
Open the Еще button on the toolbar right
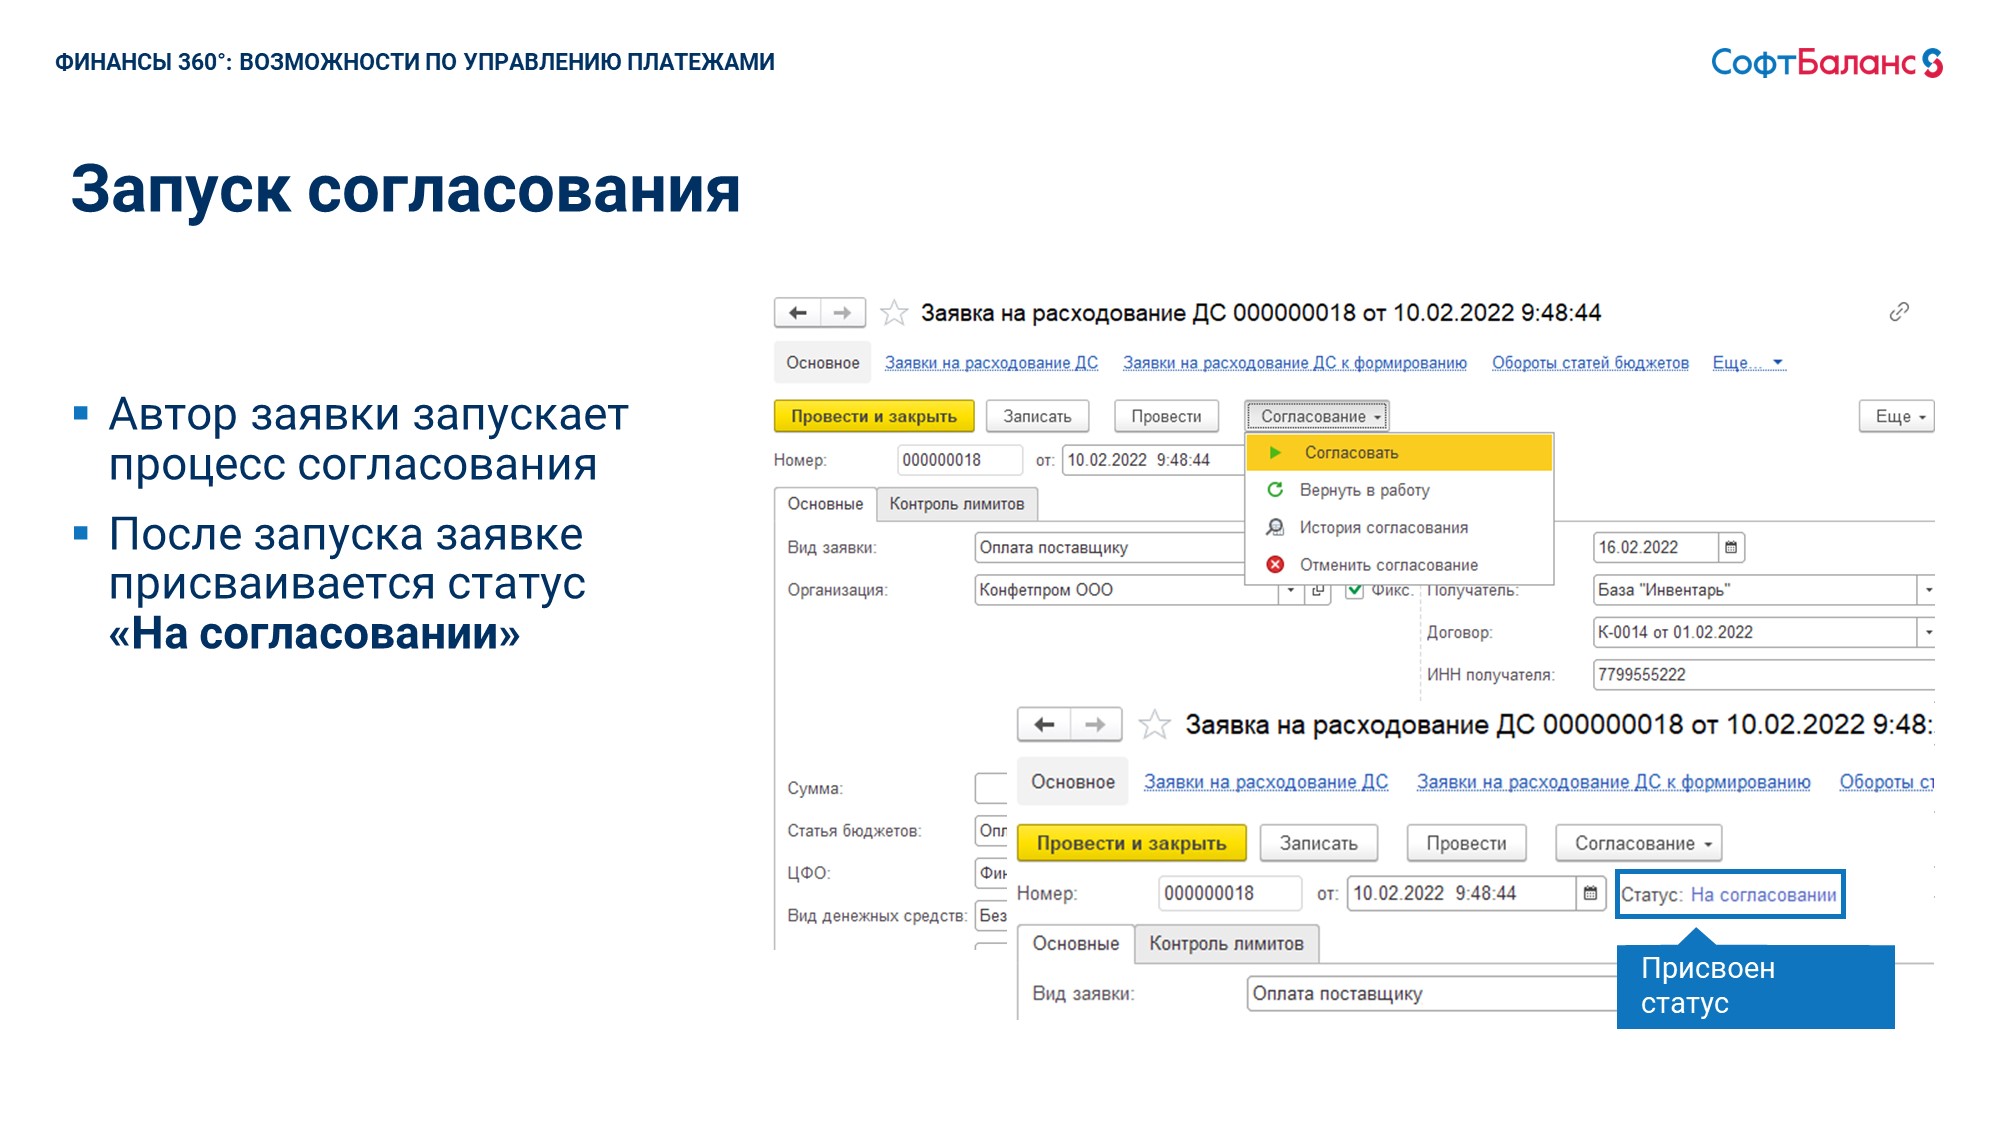(1897, 416)
